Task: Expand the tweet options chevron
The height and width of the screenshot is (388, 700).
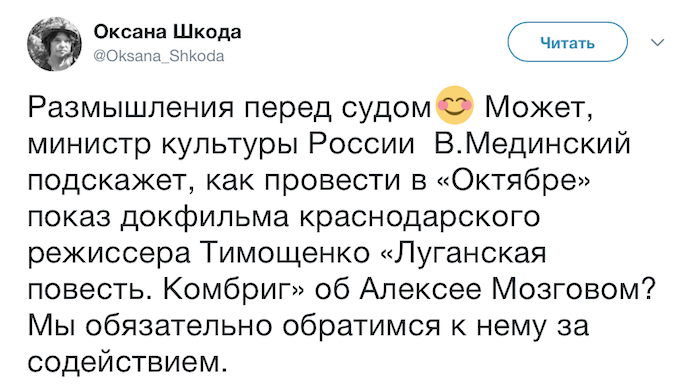Action: (658, 42)
